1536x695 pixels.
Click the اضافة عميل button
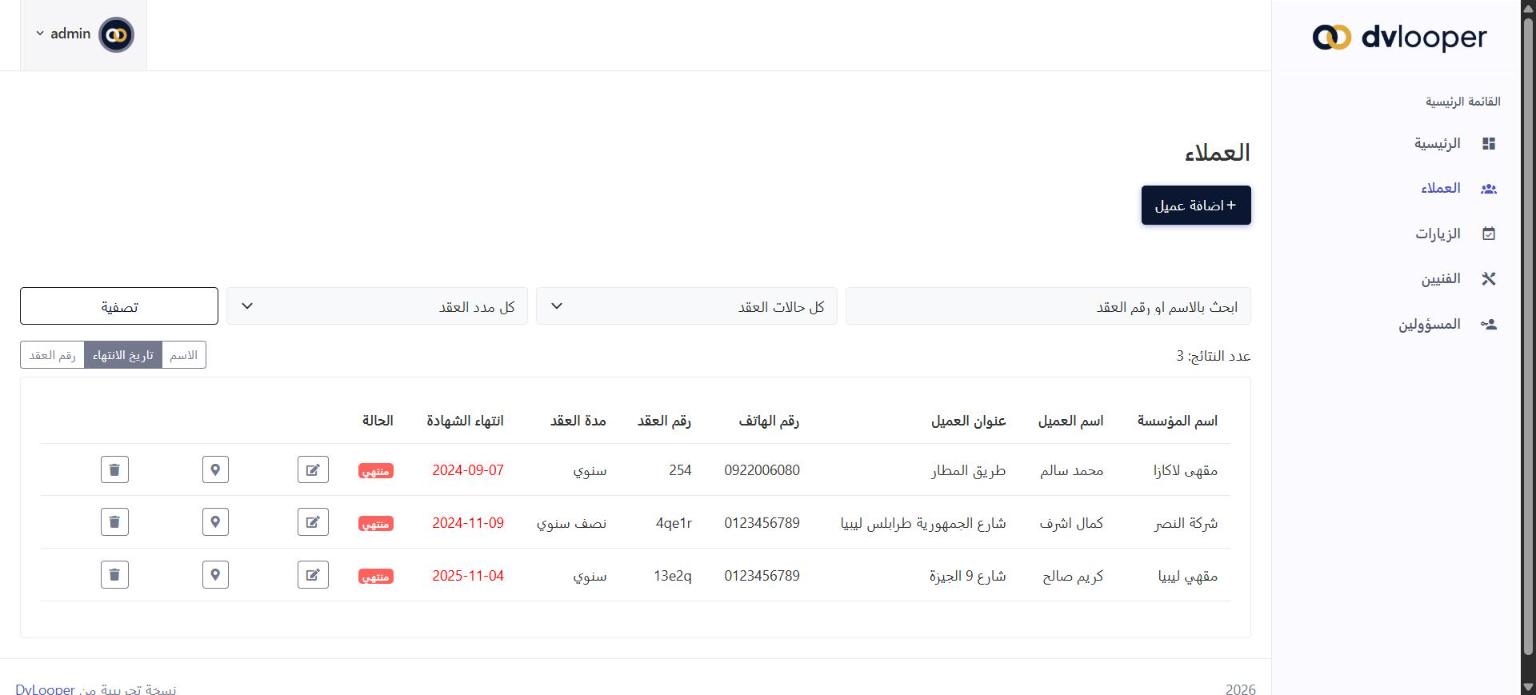click(x=1196, y=205)
